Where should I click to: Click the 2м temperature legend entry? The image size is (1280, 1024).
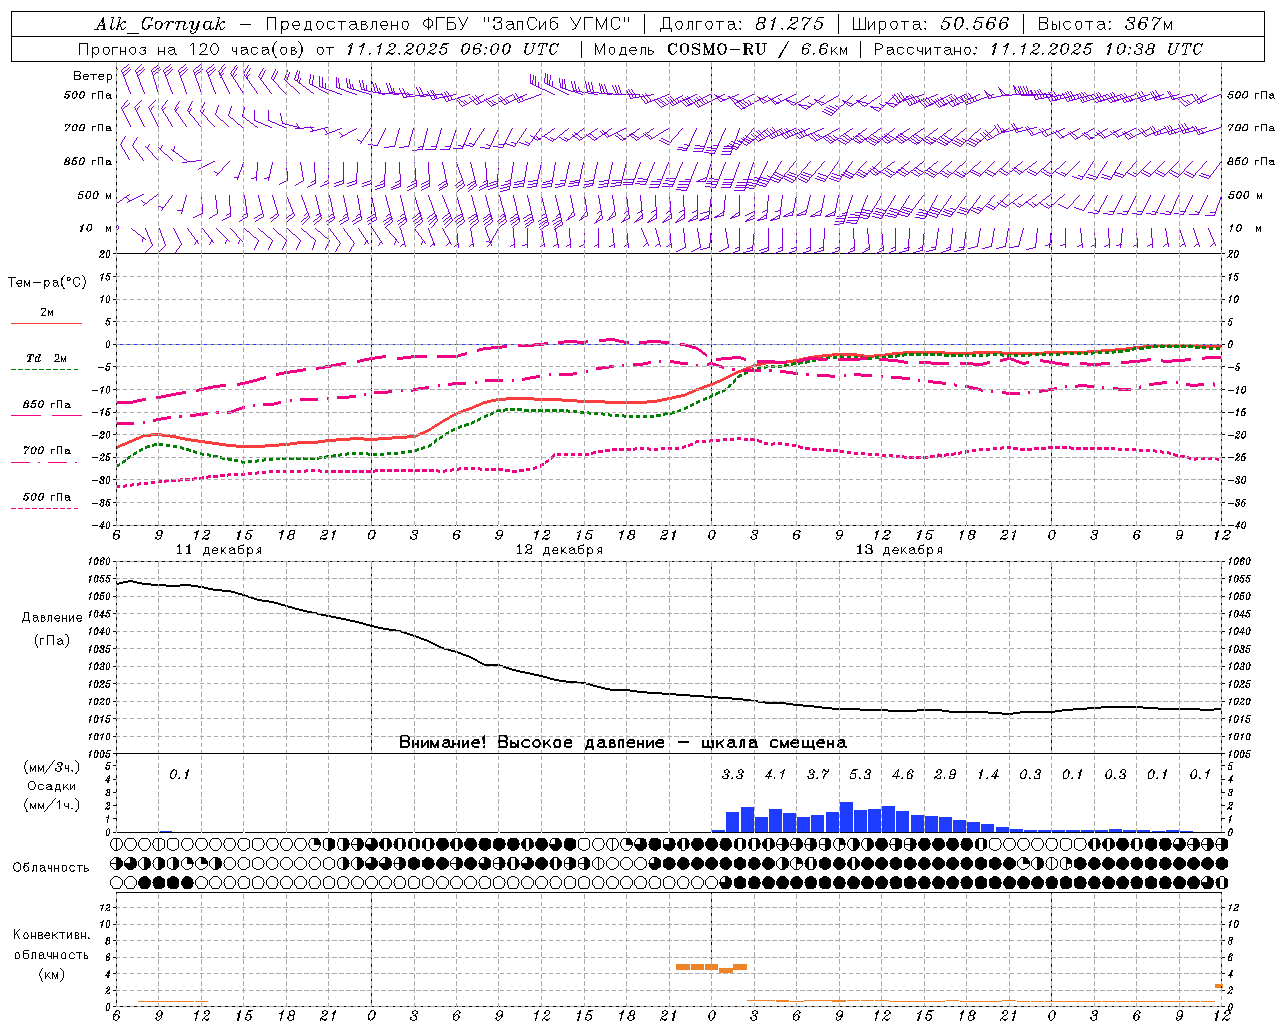pyautogui.click(x=47, y=312)
